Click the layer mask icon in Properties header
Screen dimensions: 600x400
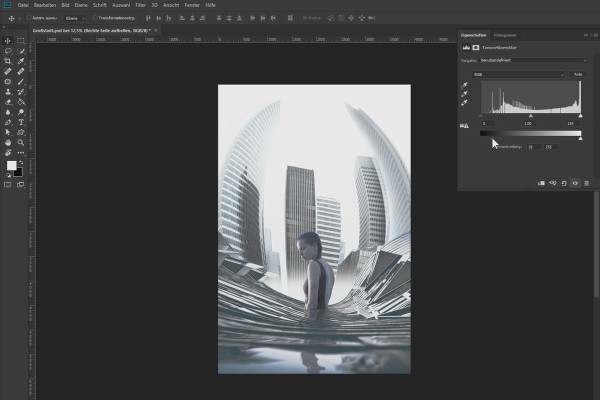(476, 47)
